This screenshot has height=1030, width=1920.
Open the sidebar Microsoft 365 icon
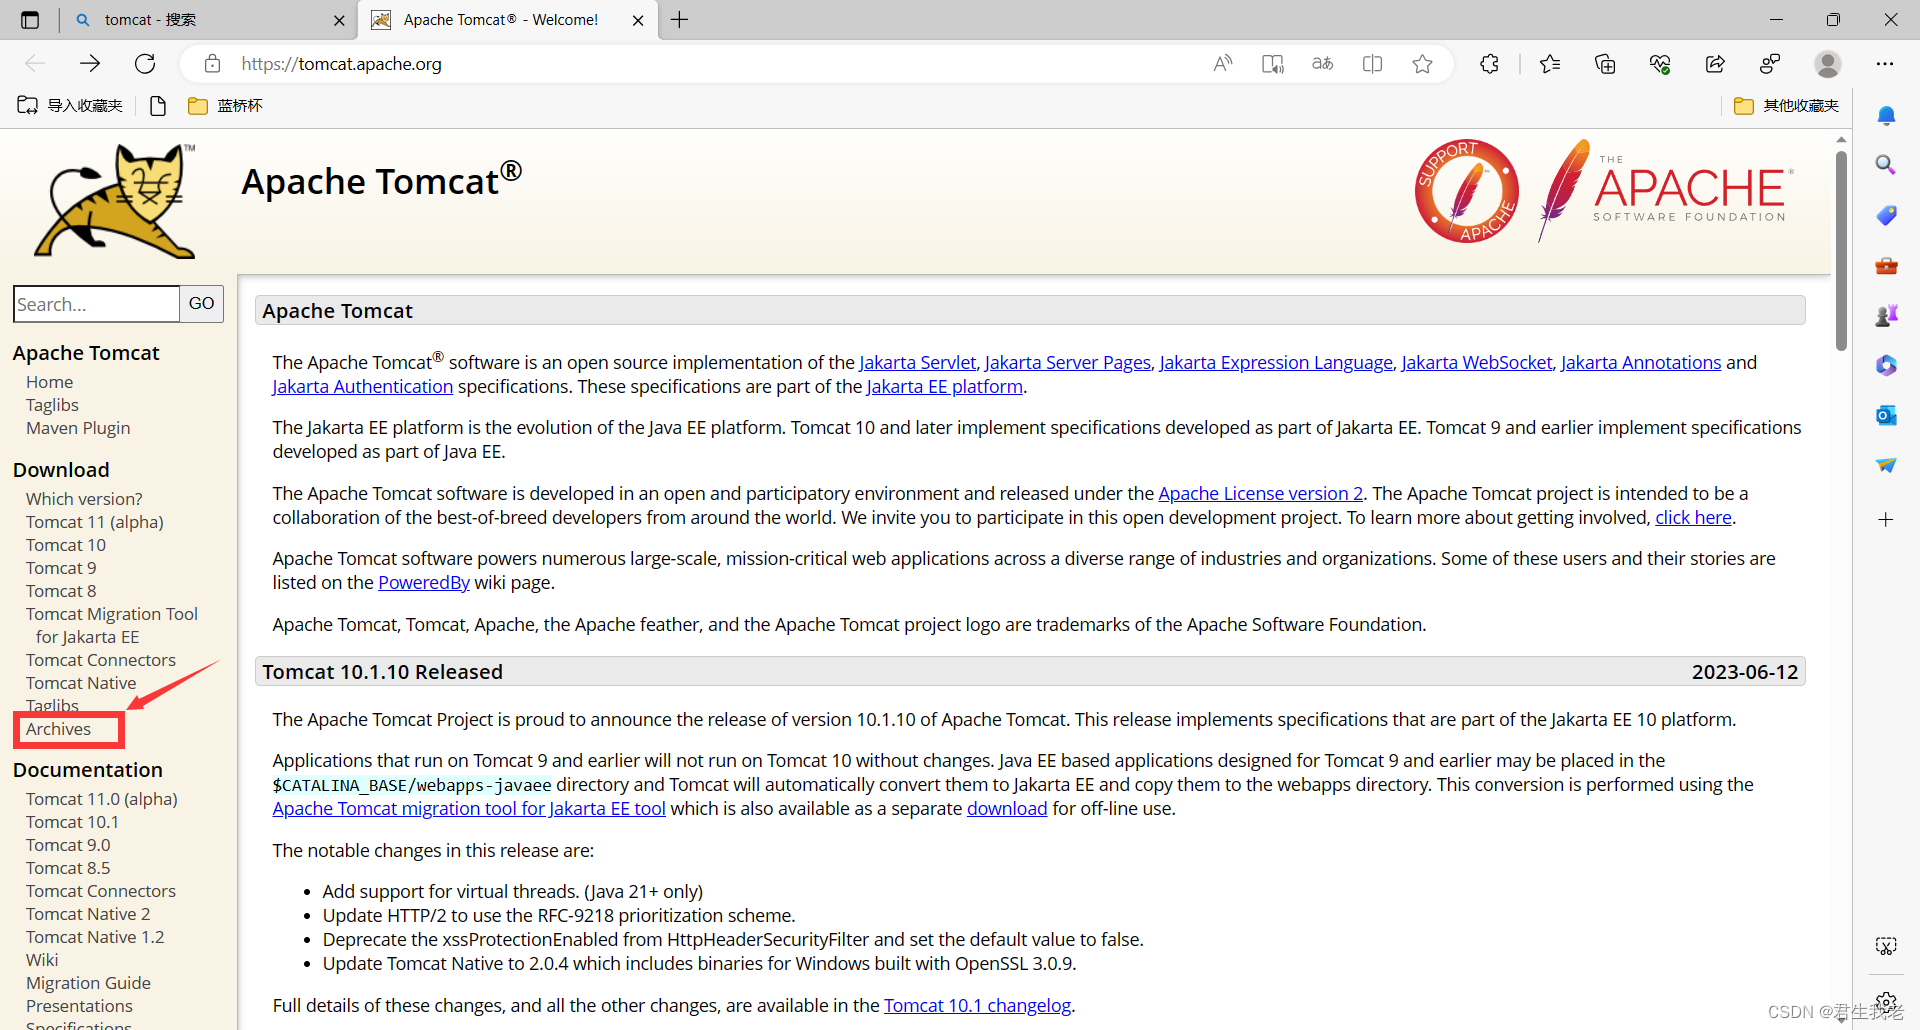(x=1886, y=366)
